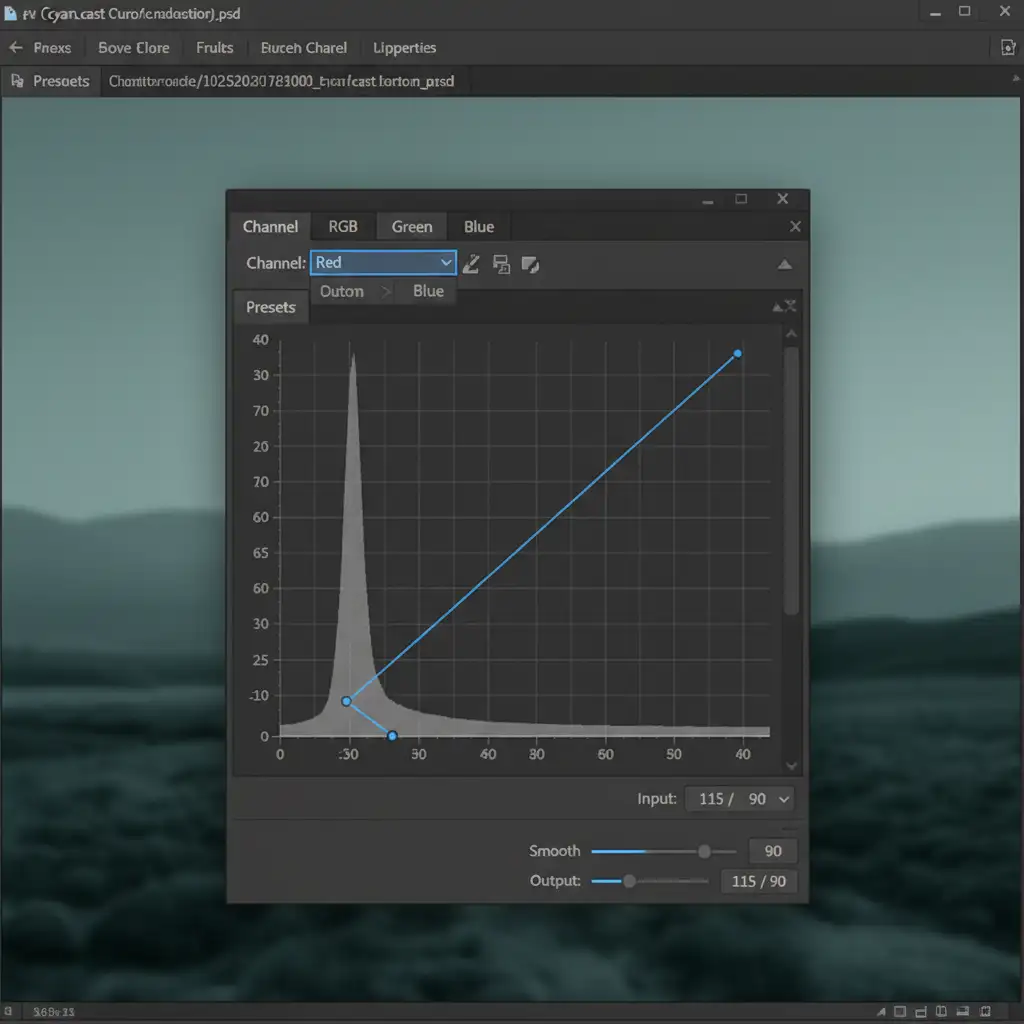
Task: Click the document icon at top-right toolbar
Action: (x=1008, y=48)
